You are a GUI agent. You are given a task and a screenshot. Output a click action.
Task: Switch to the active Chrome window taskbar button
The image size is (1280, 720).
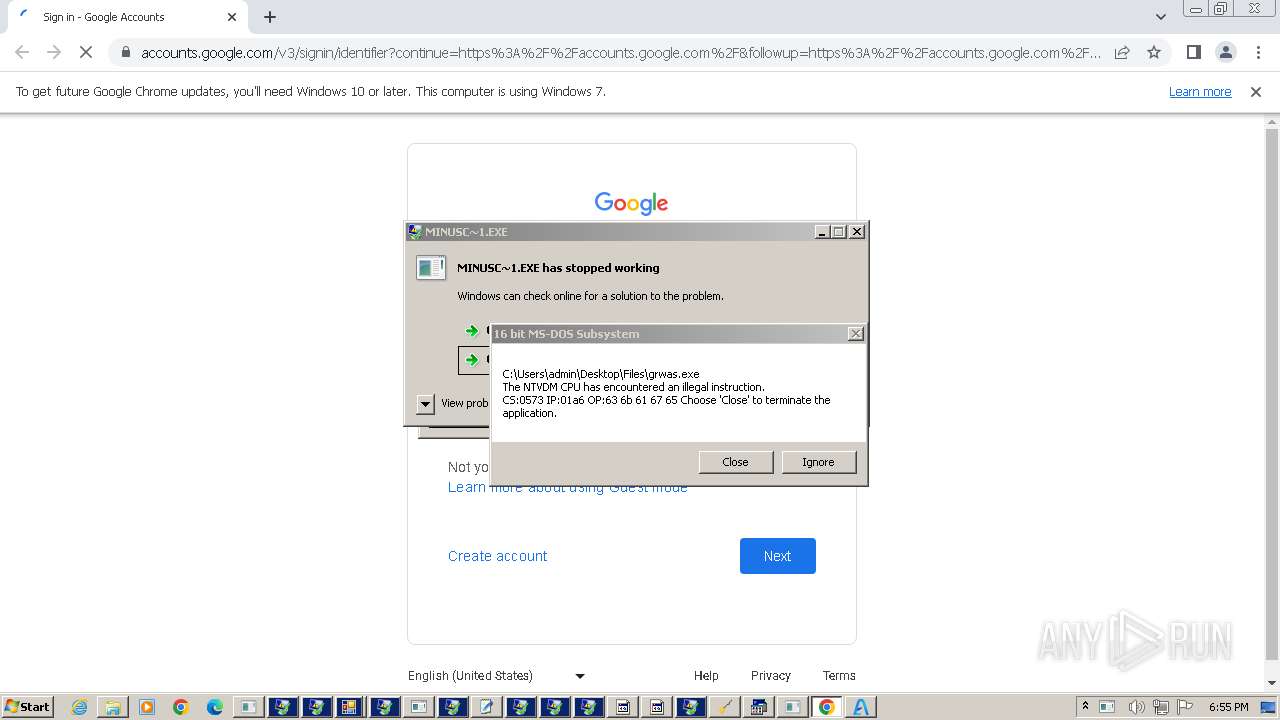pyautogui.click(x=827, y=707)
